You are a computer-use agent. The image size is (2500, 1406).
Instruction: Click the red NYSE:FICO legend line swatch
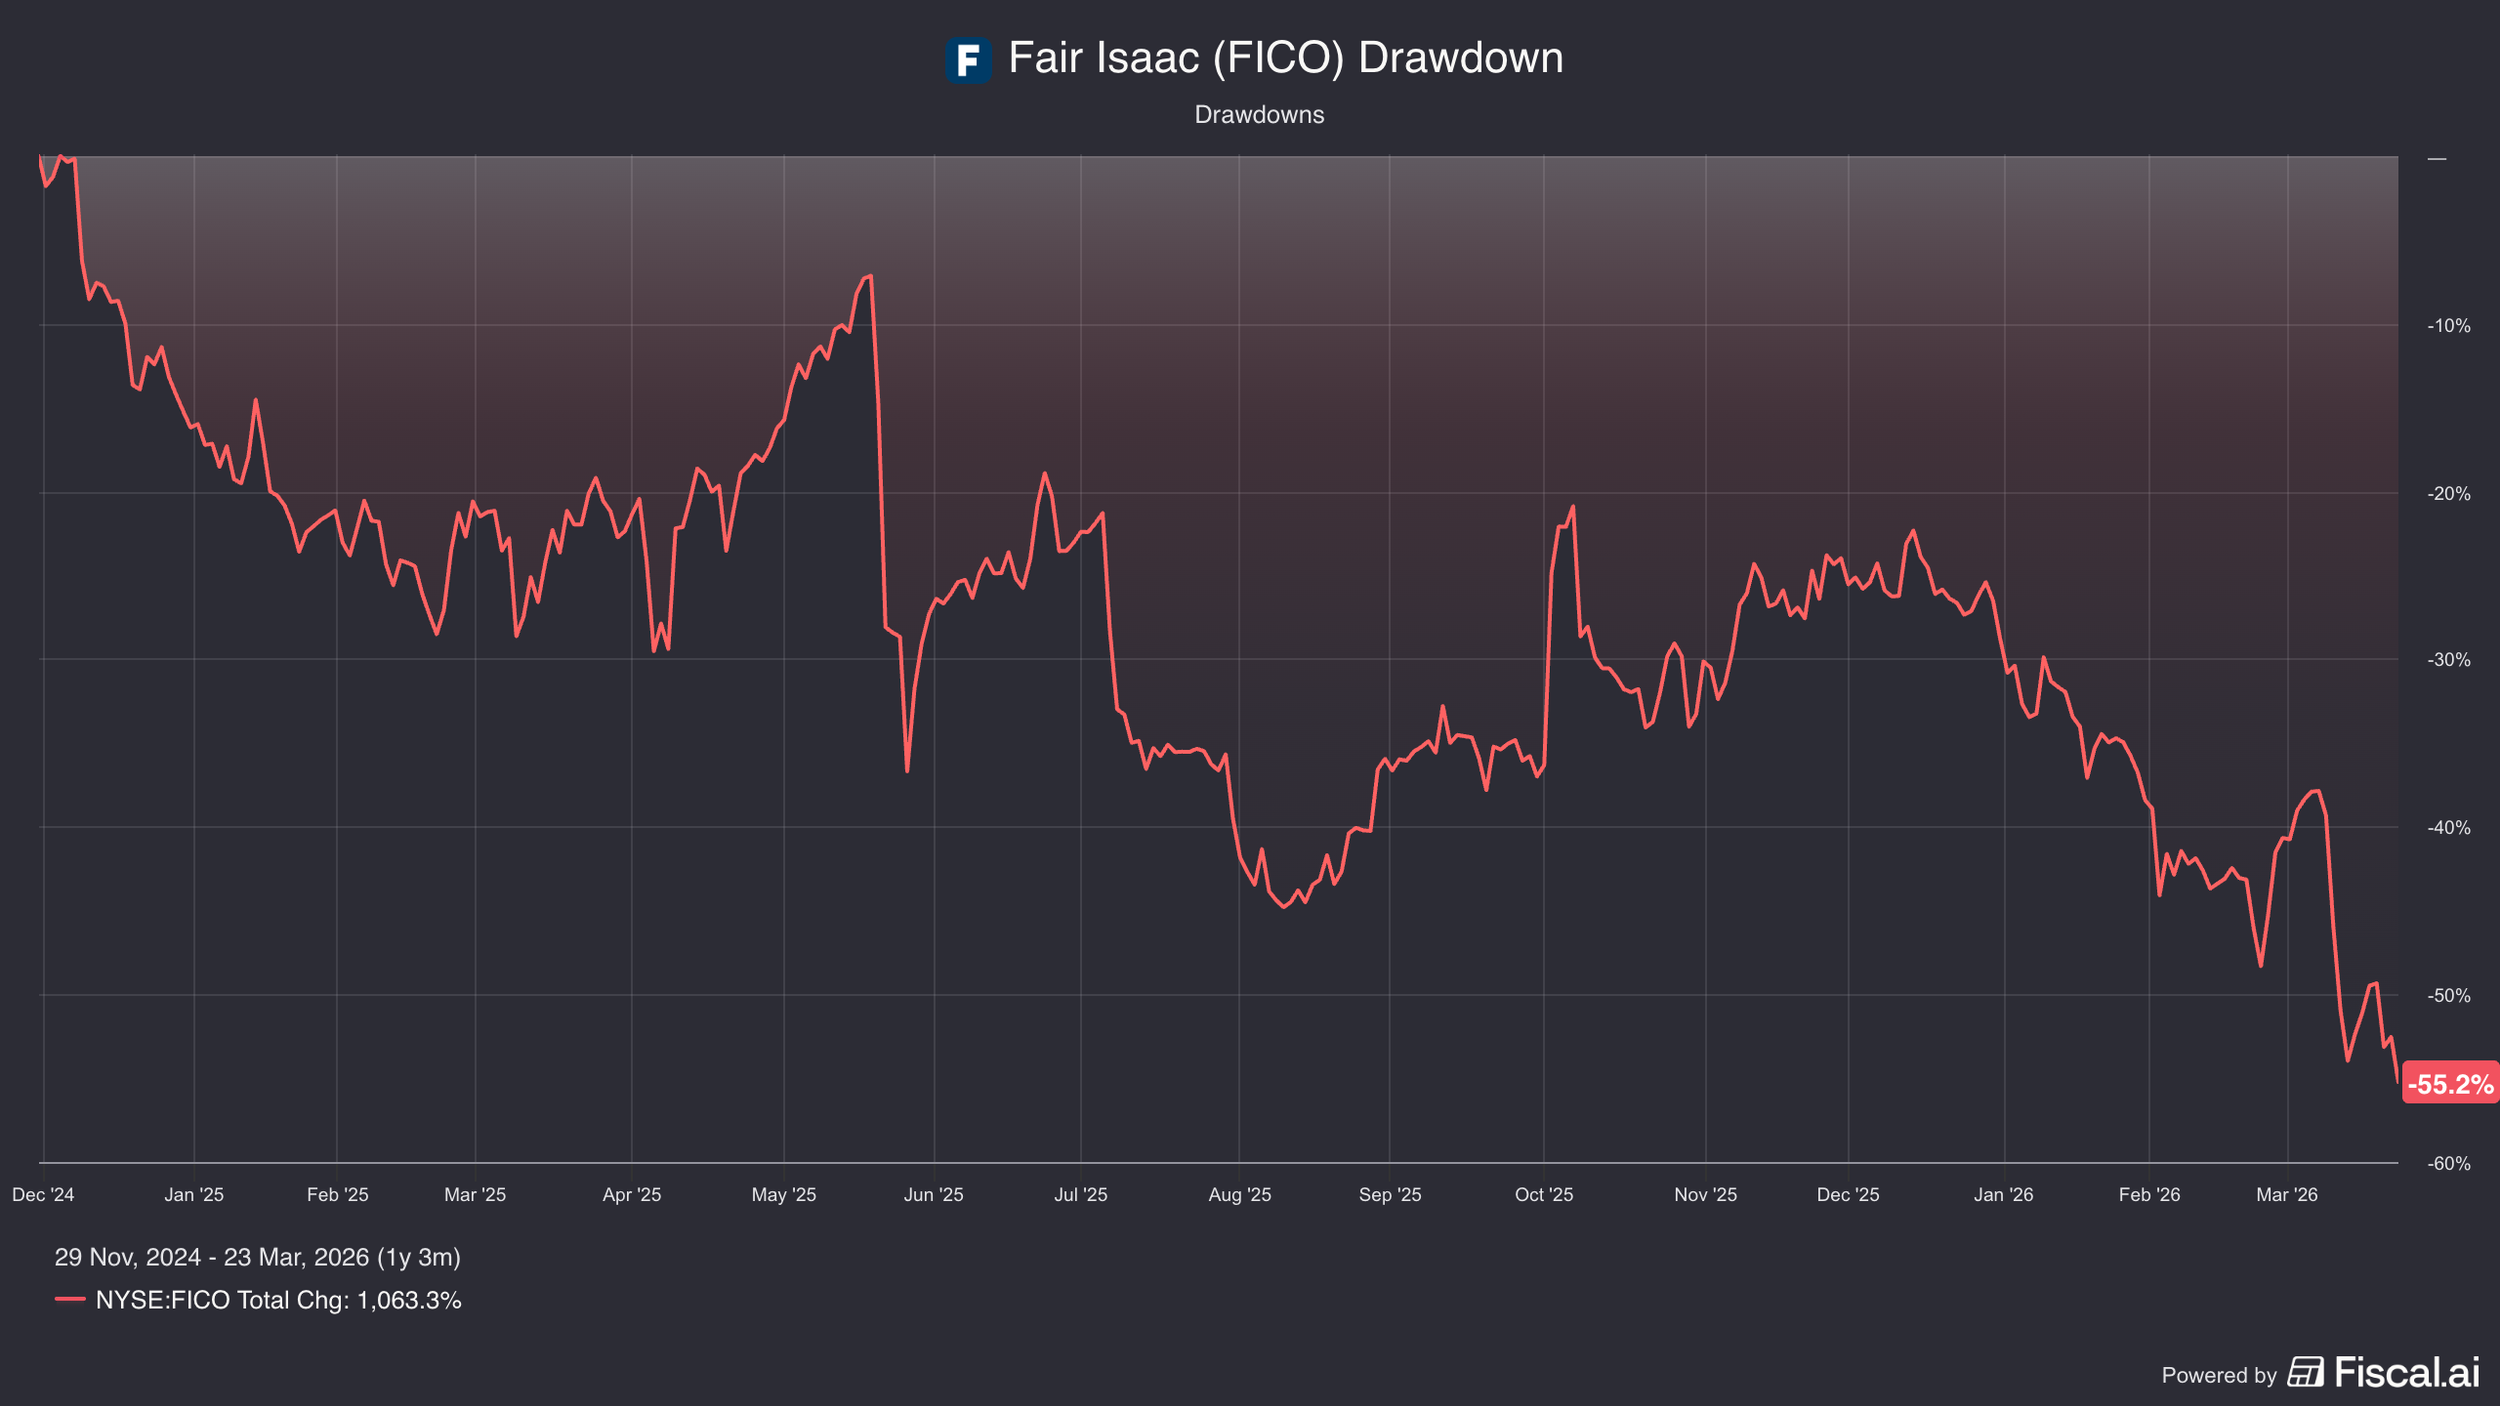(70, 1300)
